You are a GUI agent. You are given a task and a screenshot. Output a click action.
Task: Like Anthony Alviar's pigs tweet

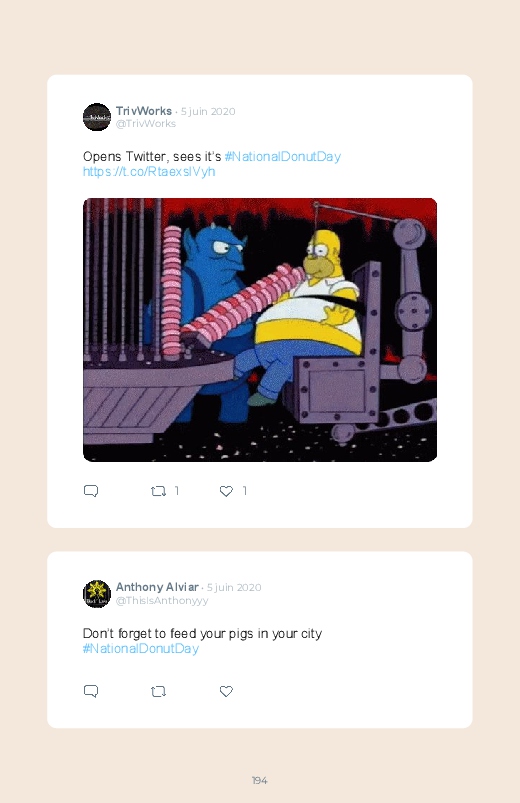pos(226,691)
